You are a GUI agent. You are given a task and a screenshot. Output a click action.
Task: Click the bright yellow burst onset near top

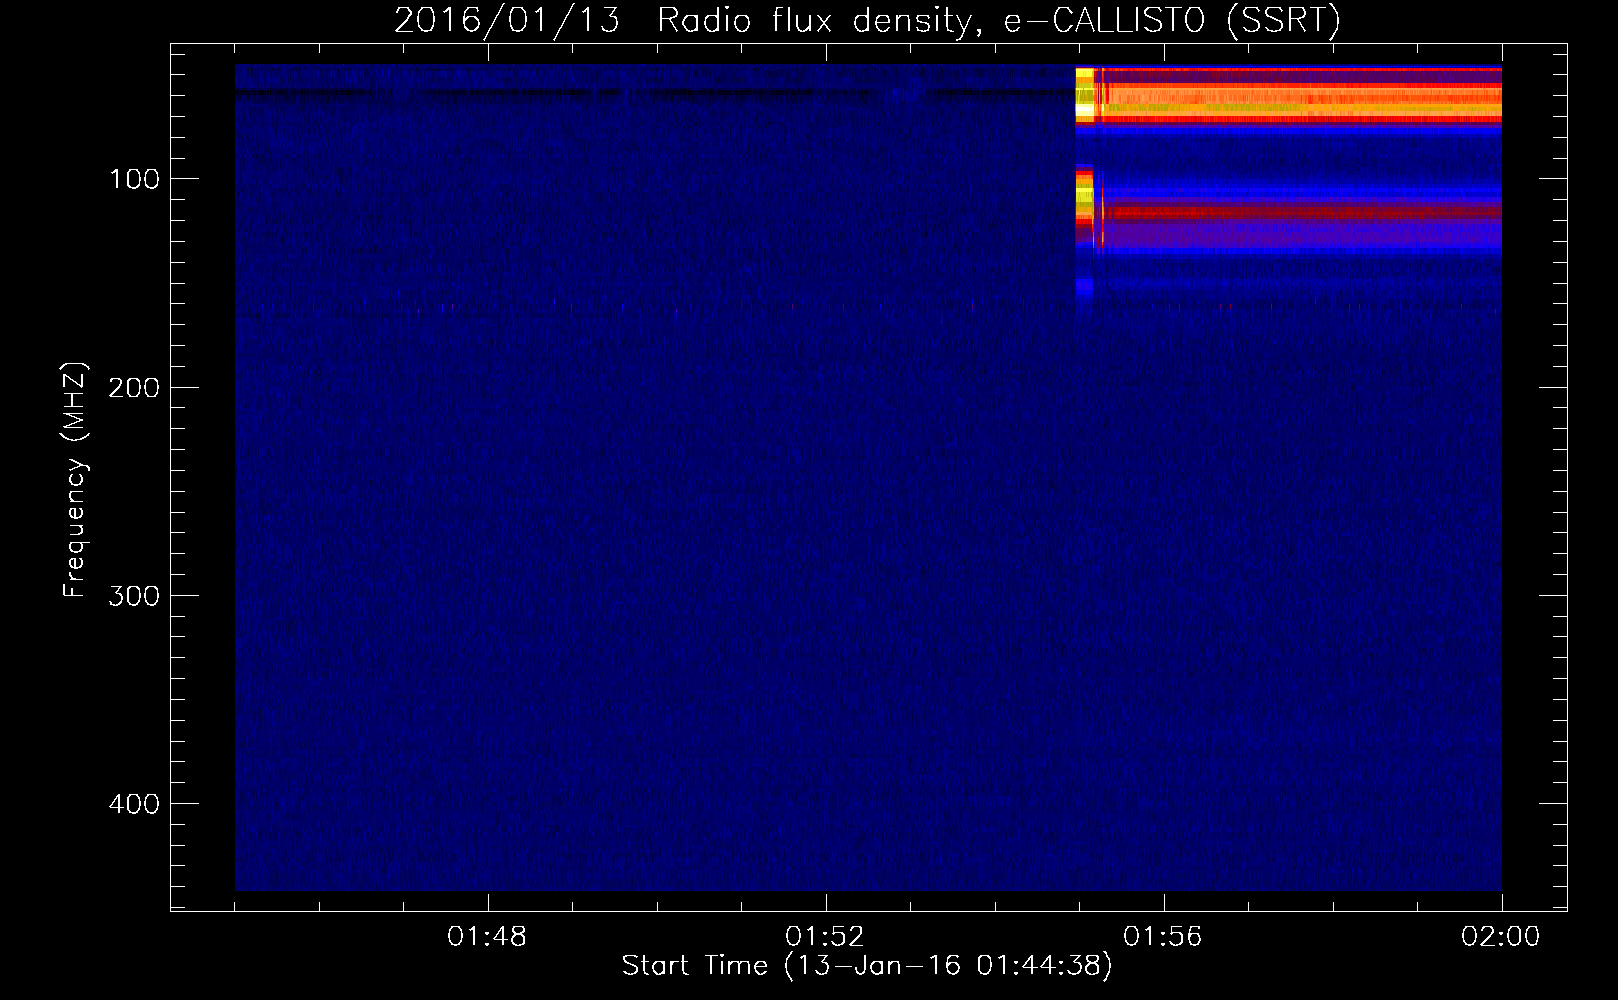[x=1085, y=95]
